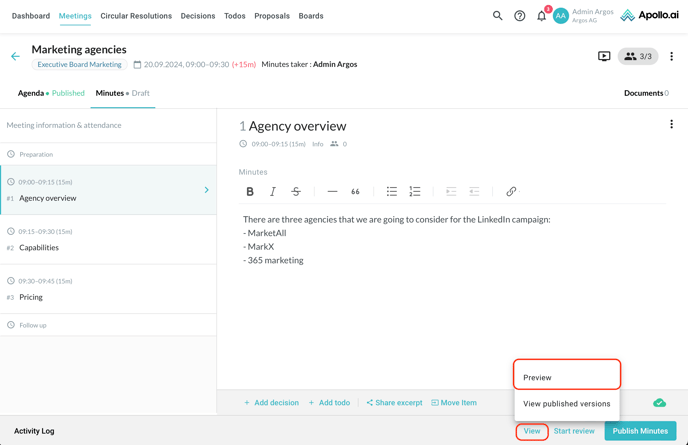This screenshot has width=688, height=445.
Task: Open the meeting three-dot options menu
Action: point(671,57)
